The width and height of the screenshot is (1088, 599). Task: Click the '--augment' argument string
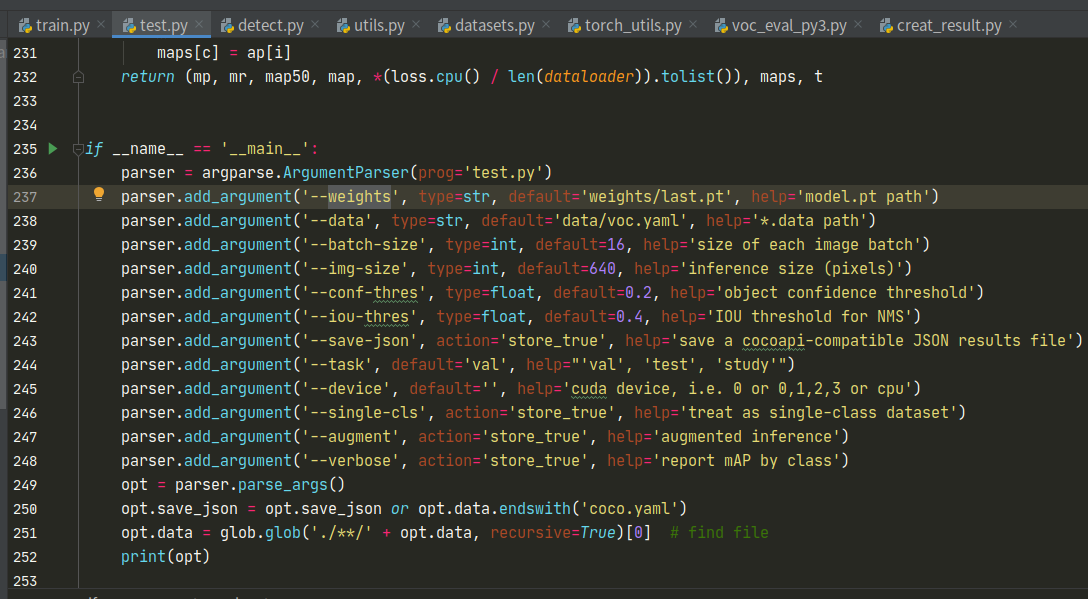(350, 437)
